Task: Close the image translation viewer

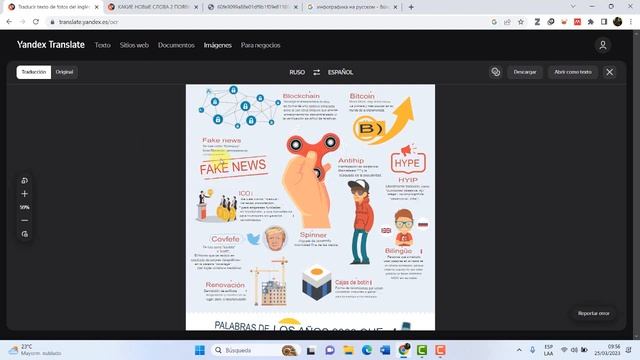Action: (x=610, y=72)
